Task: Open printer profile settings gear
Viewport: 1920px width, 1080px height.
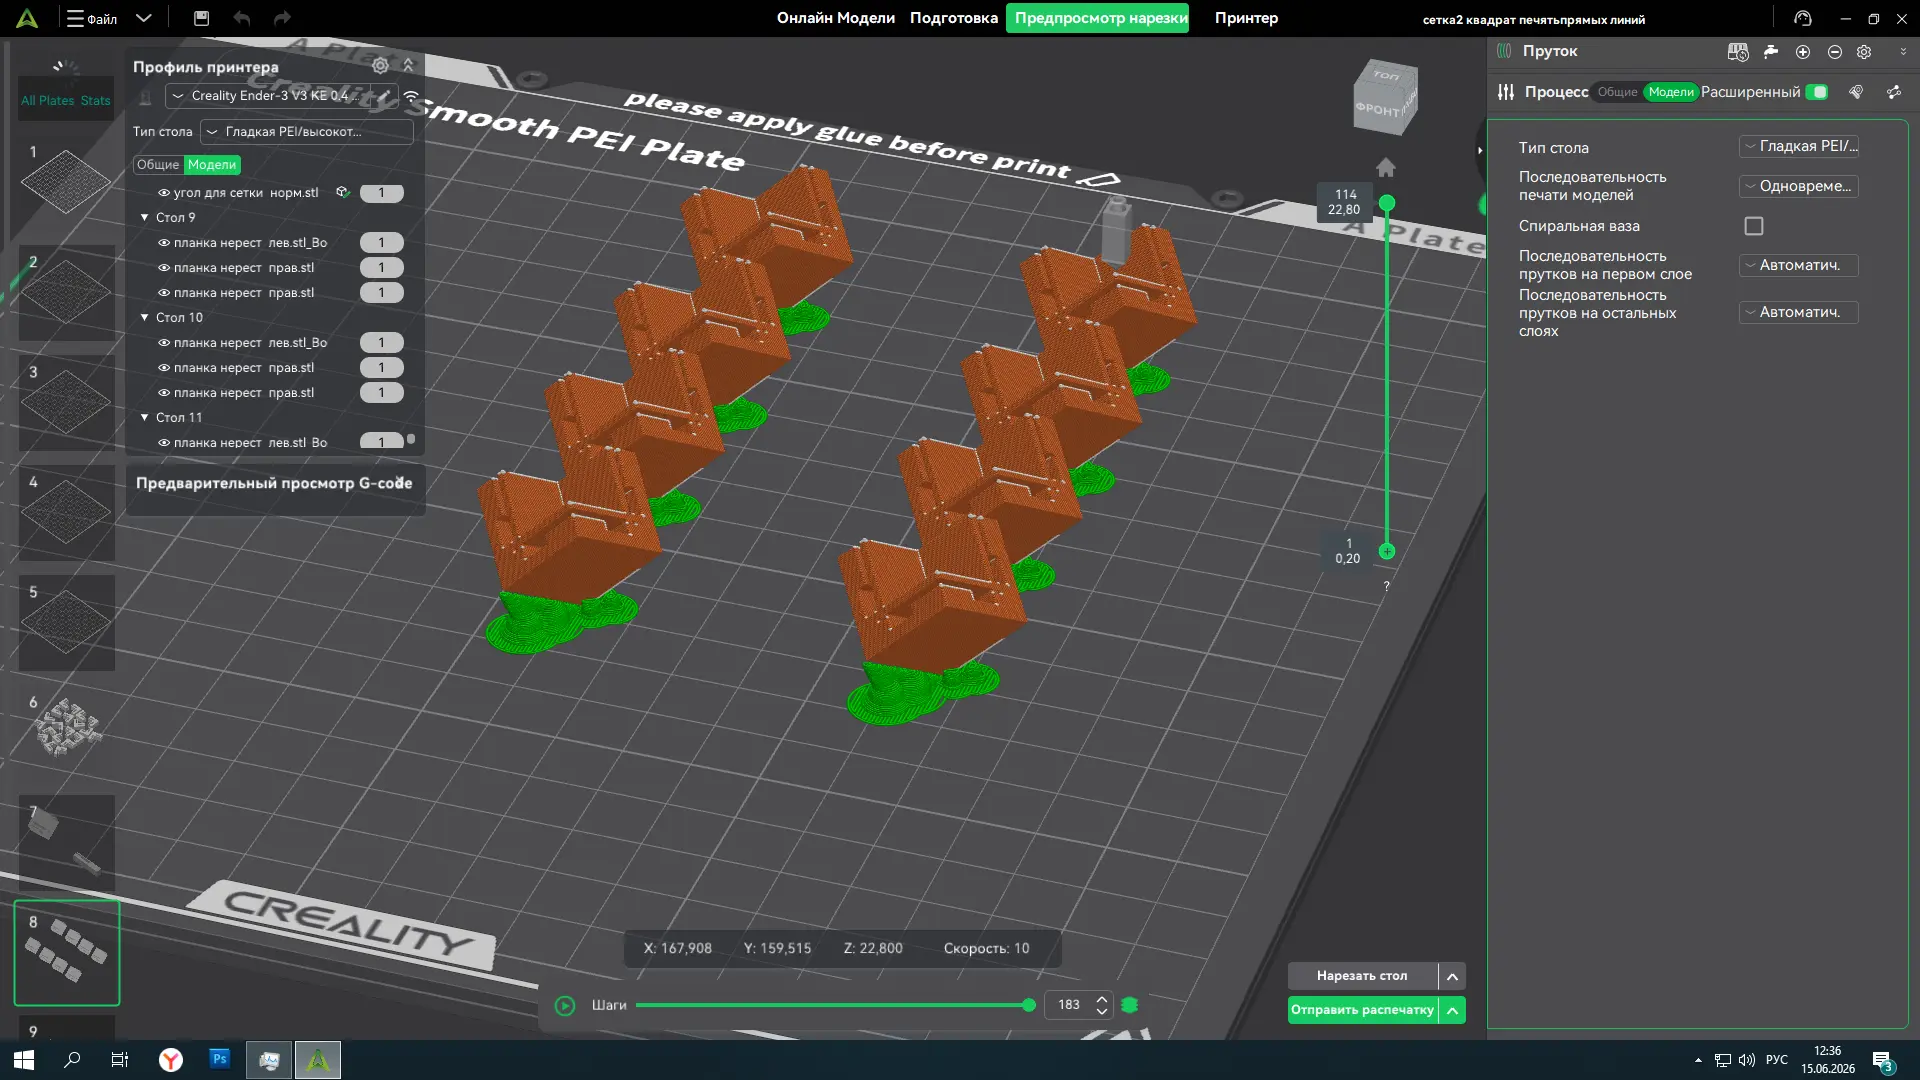Action: click(380, 66)
